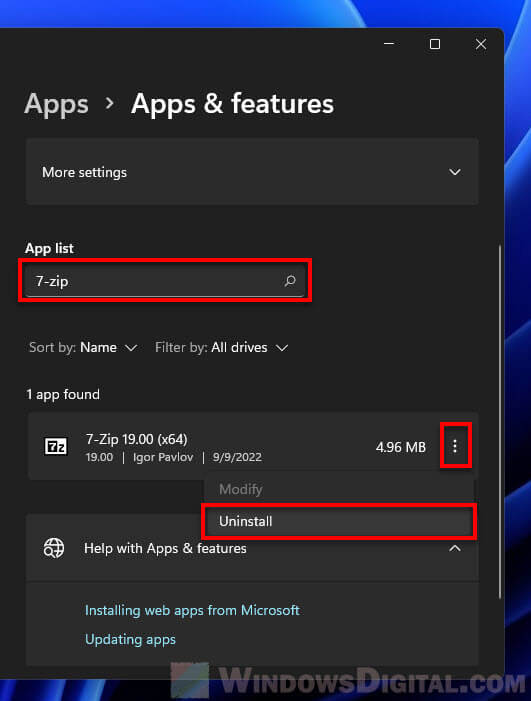The image size is (531, 701).
Task: Click the Apps & features heading
Action: point(232,104)
